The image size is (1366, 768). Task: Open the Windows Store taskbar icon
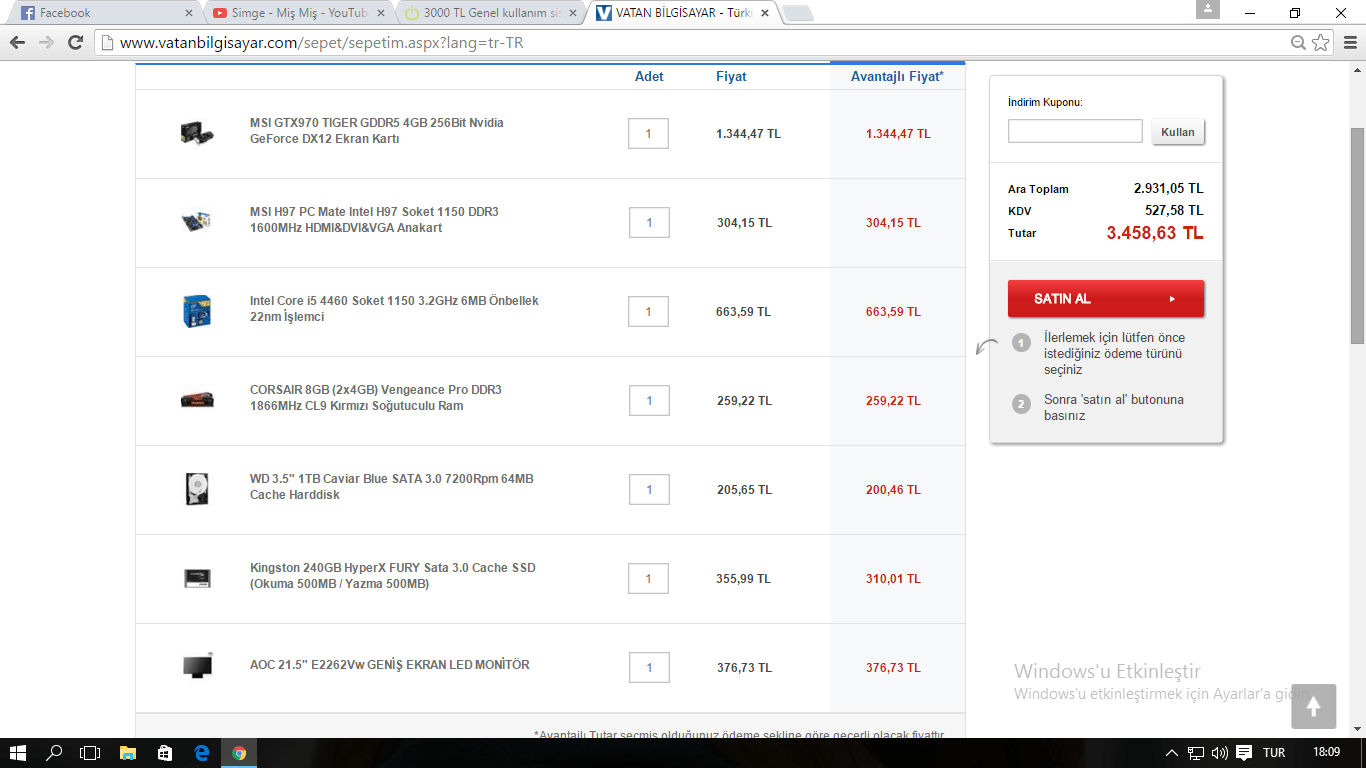coord(165,753)
